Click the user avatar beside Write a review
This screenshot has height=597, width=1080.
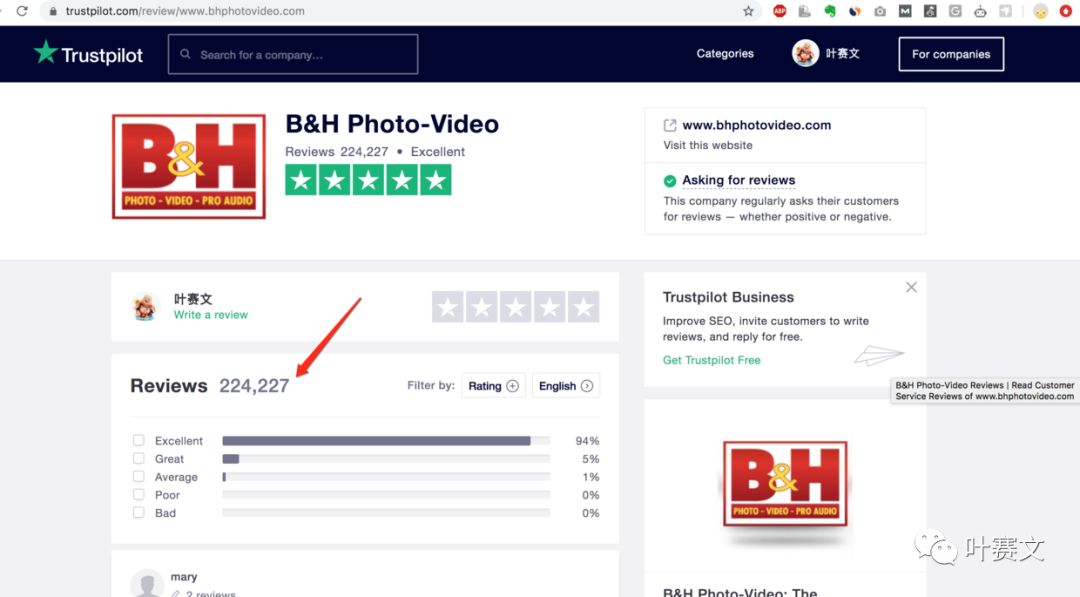click(x=145, y=306)
